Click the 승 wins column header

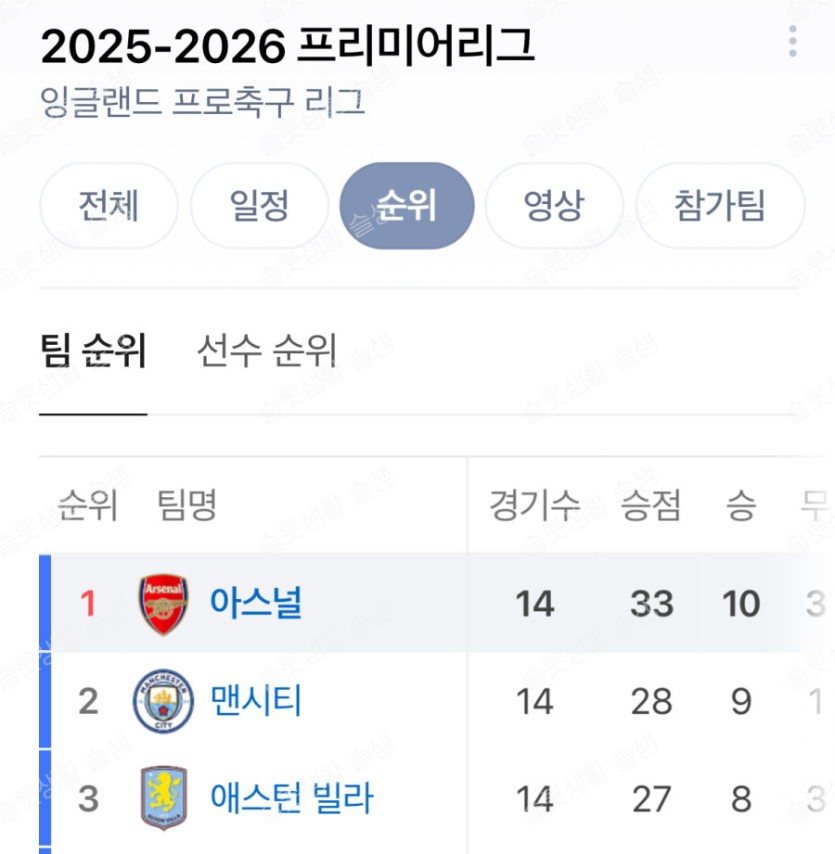pos(741,506)
